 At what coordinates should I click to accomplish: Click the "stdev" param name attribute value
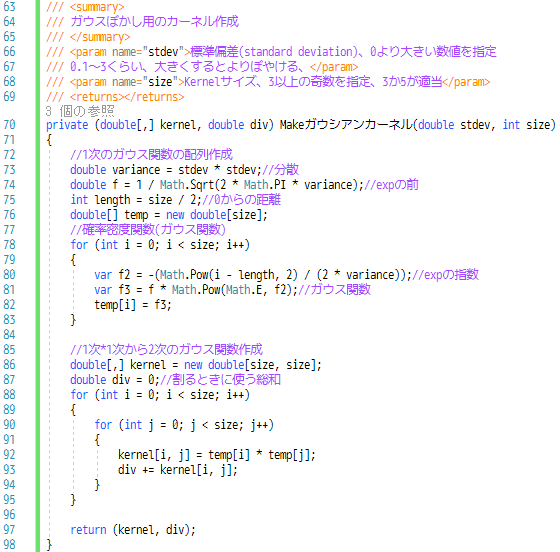pyautogui.click(x=163, y=52)
